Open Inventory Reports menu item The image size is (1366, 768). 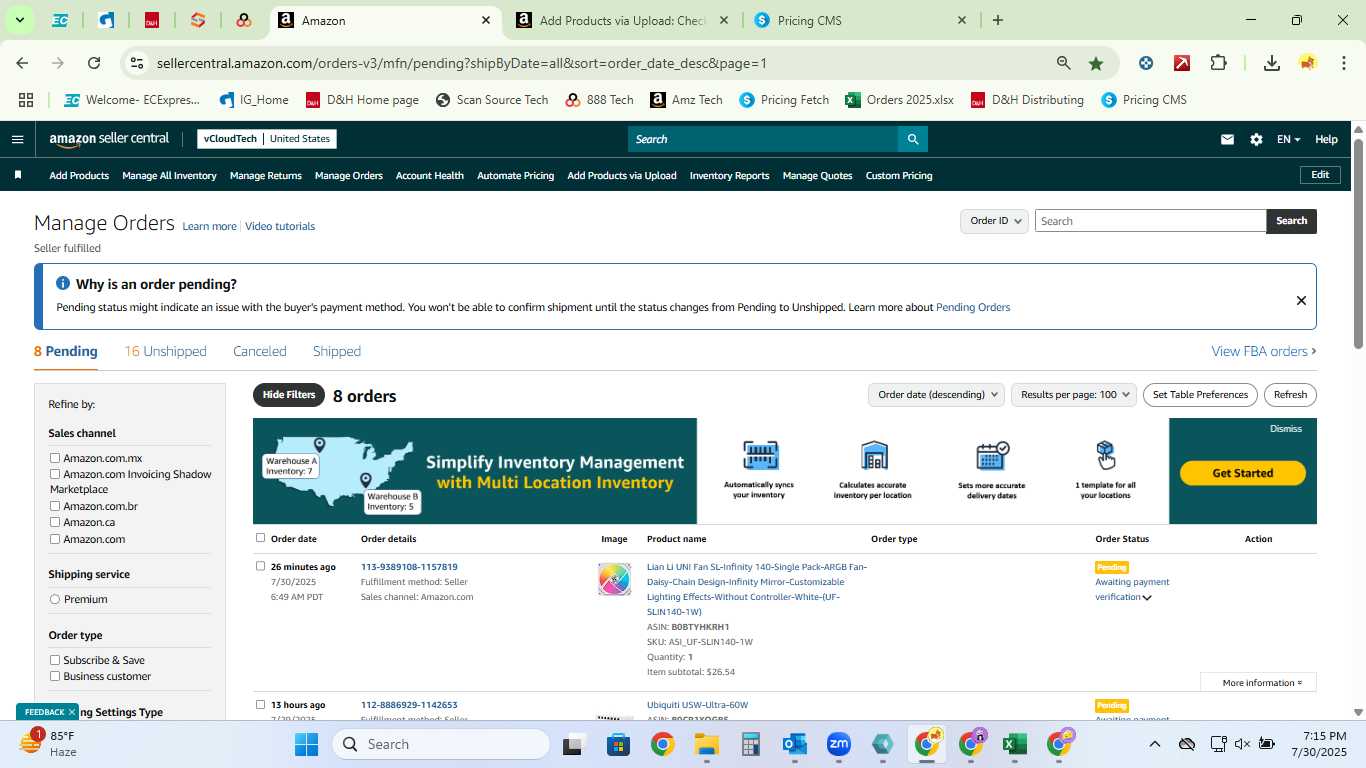coord(730,175)
